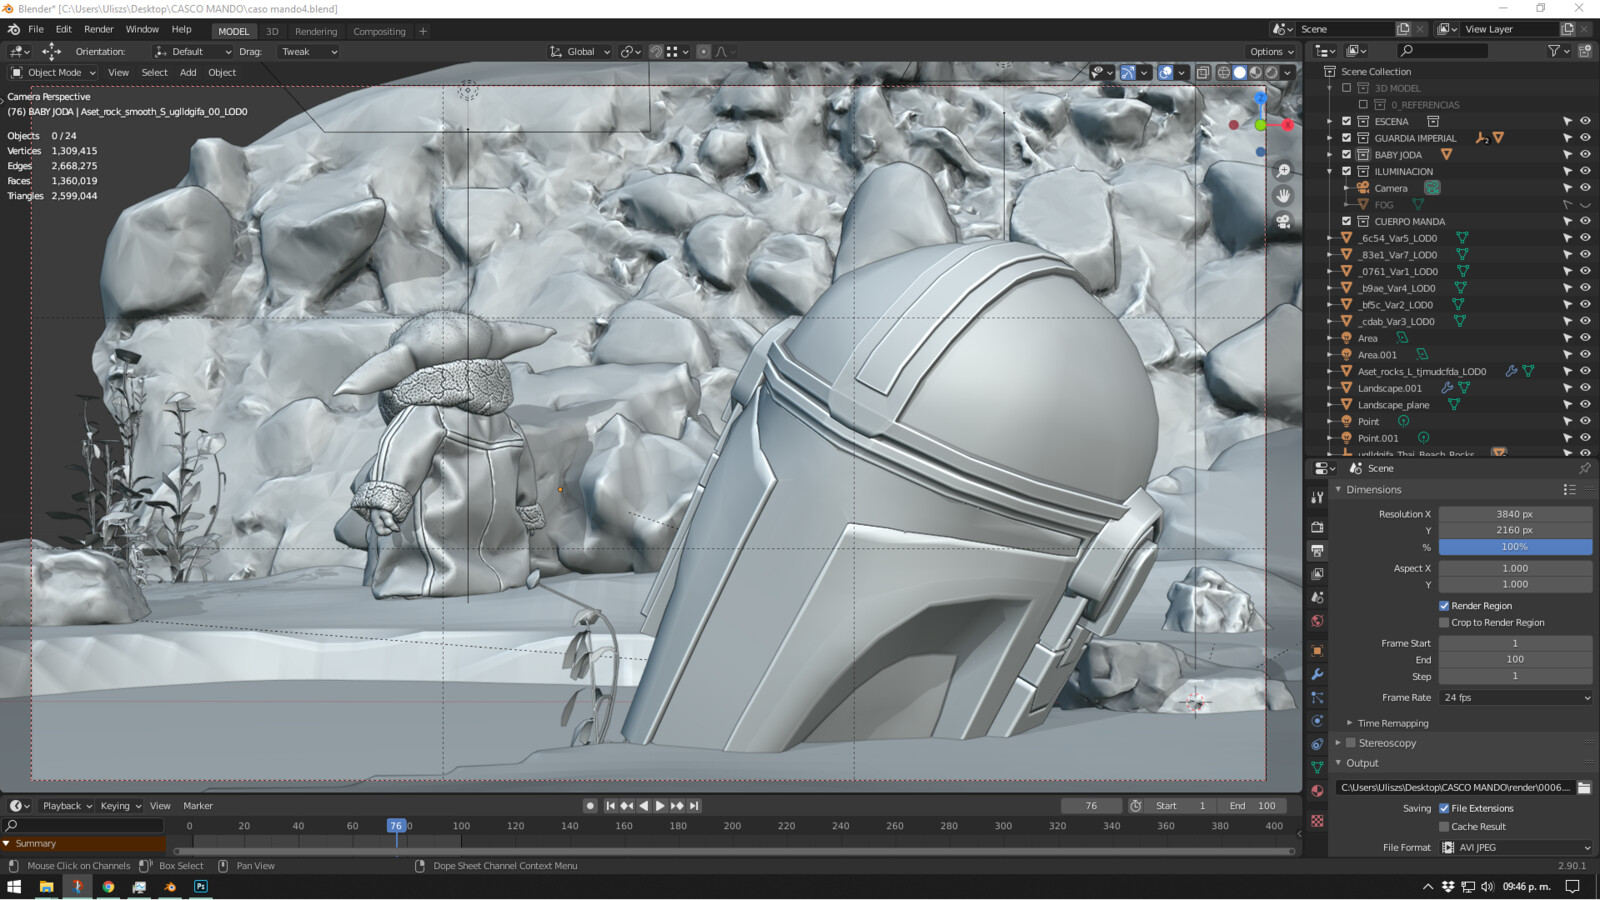Open the Particles properties tab icon

pyautogui.click(x=1317, y=698)
